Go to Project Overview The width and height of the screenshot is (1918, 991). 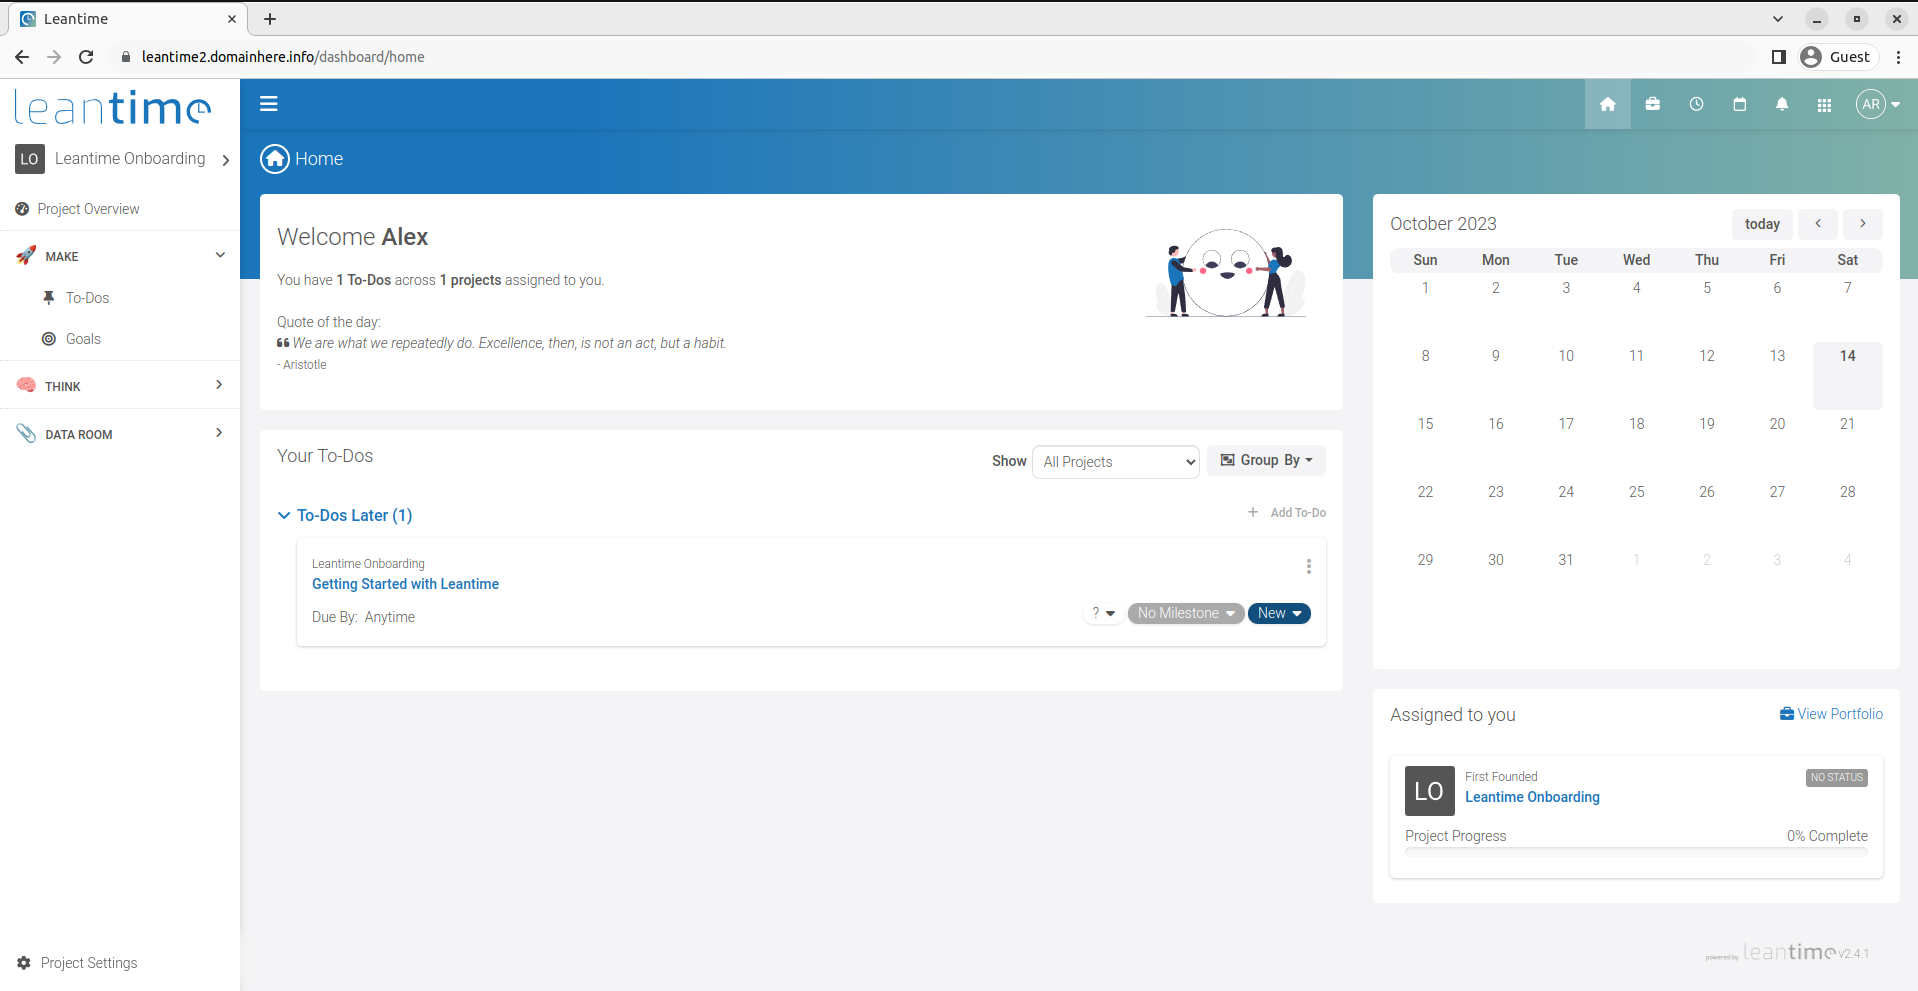point(88,209)
